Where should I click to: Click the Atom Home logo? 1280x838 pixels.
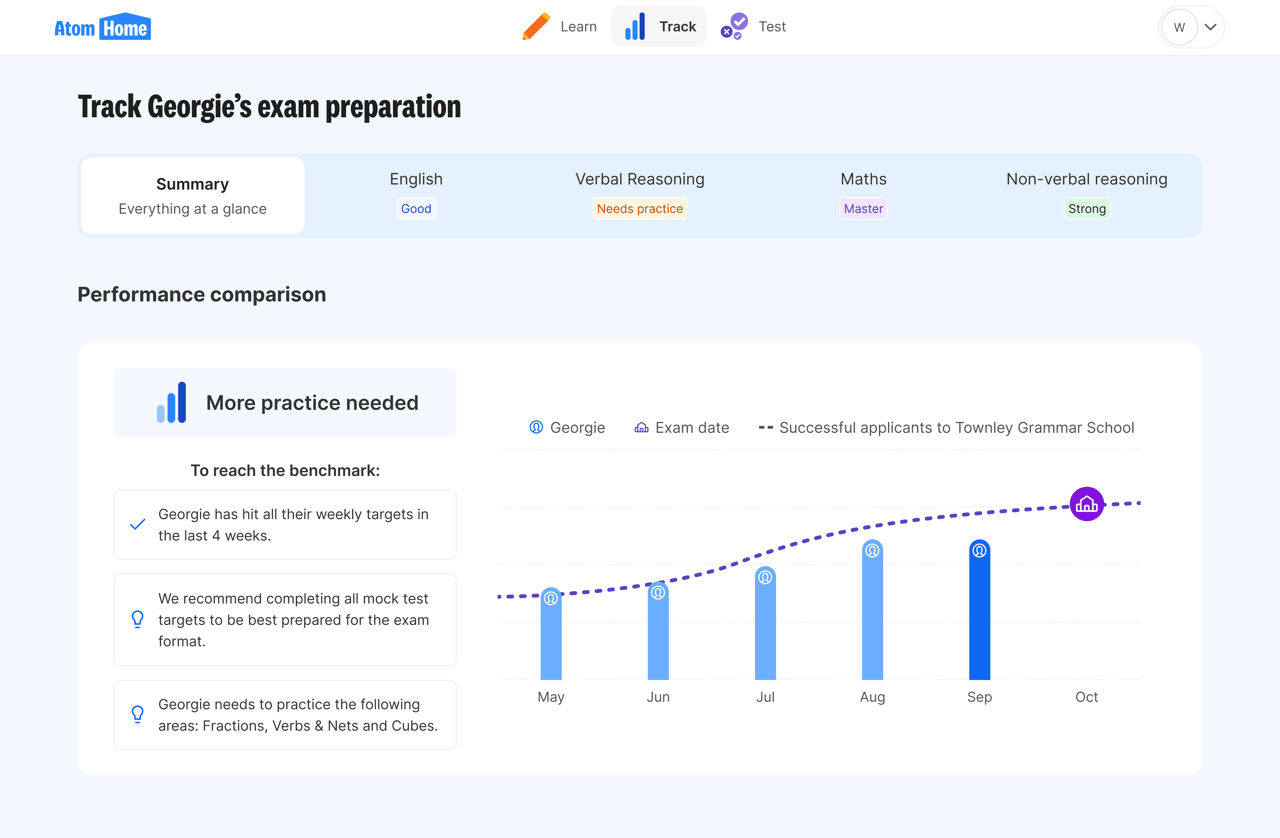102,28
